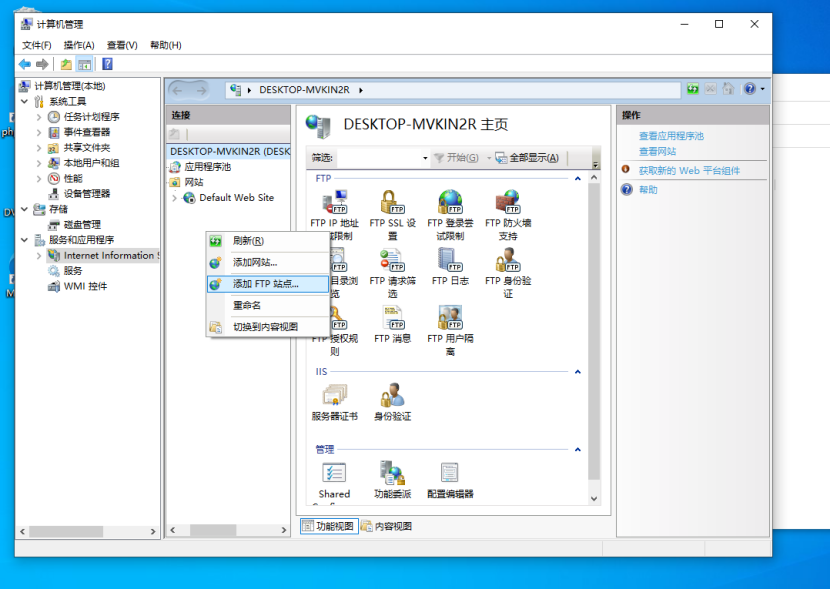Click 查看网站 action link
Viewport: 831px width, 590px height.
point(657,151)
